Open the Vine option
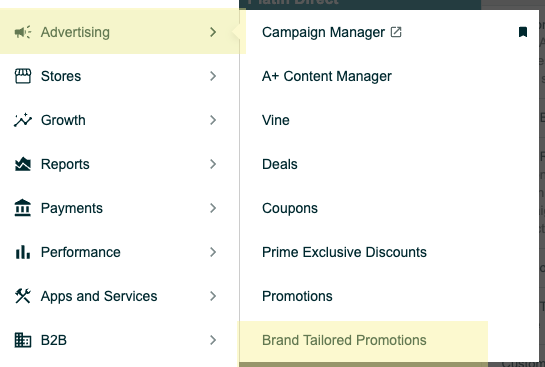This screenshot has height=367, width=545. (276, 120)
